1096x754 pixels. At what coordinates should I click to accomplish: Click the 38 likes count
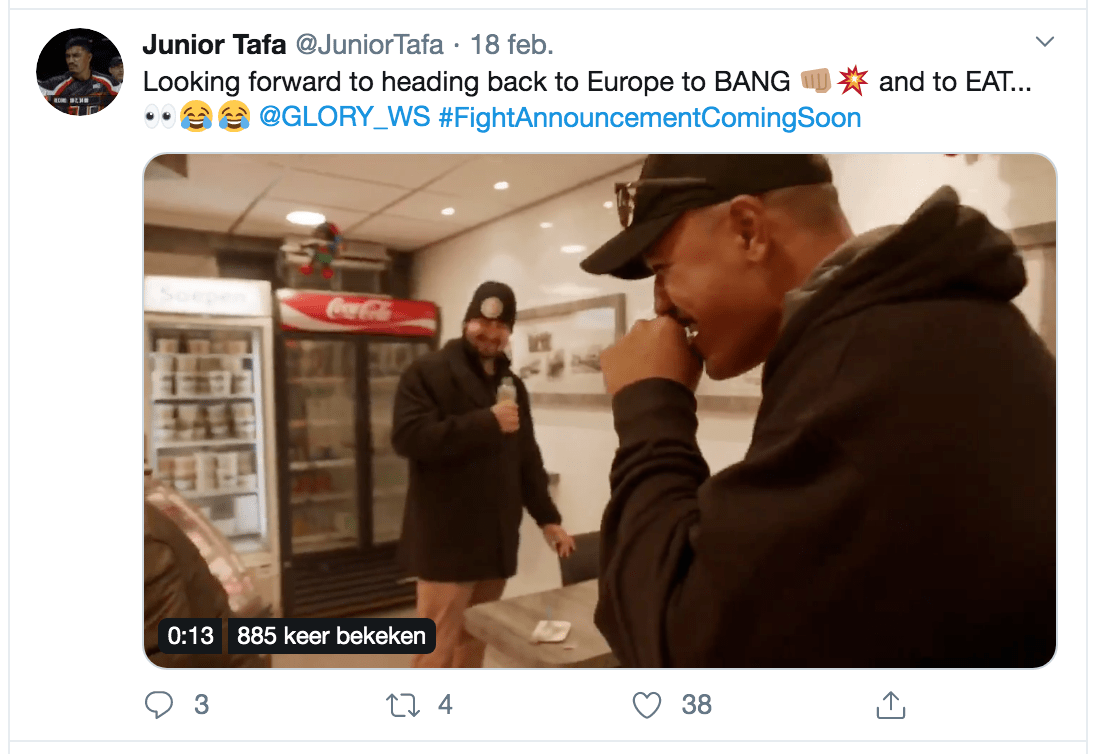click(697, 705)
